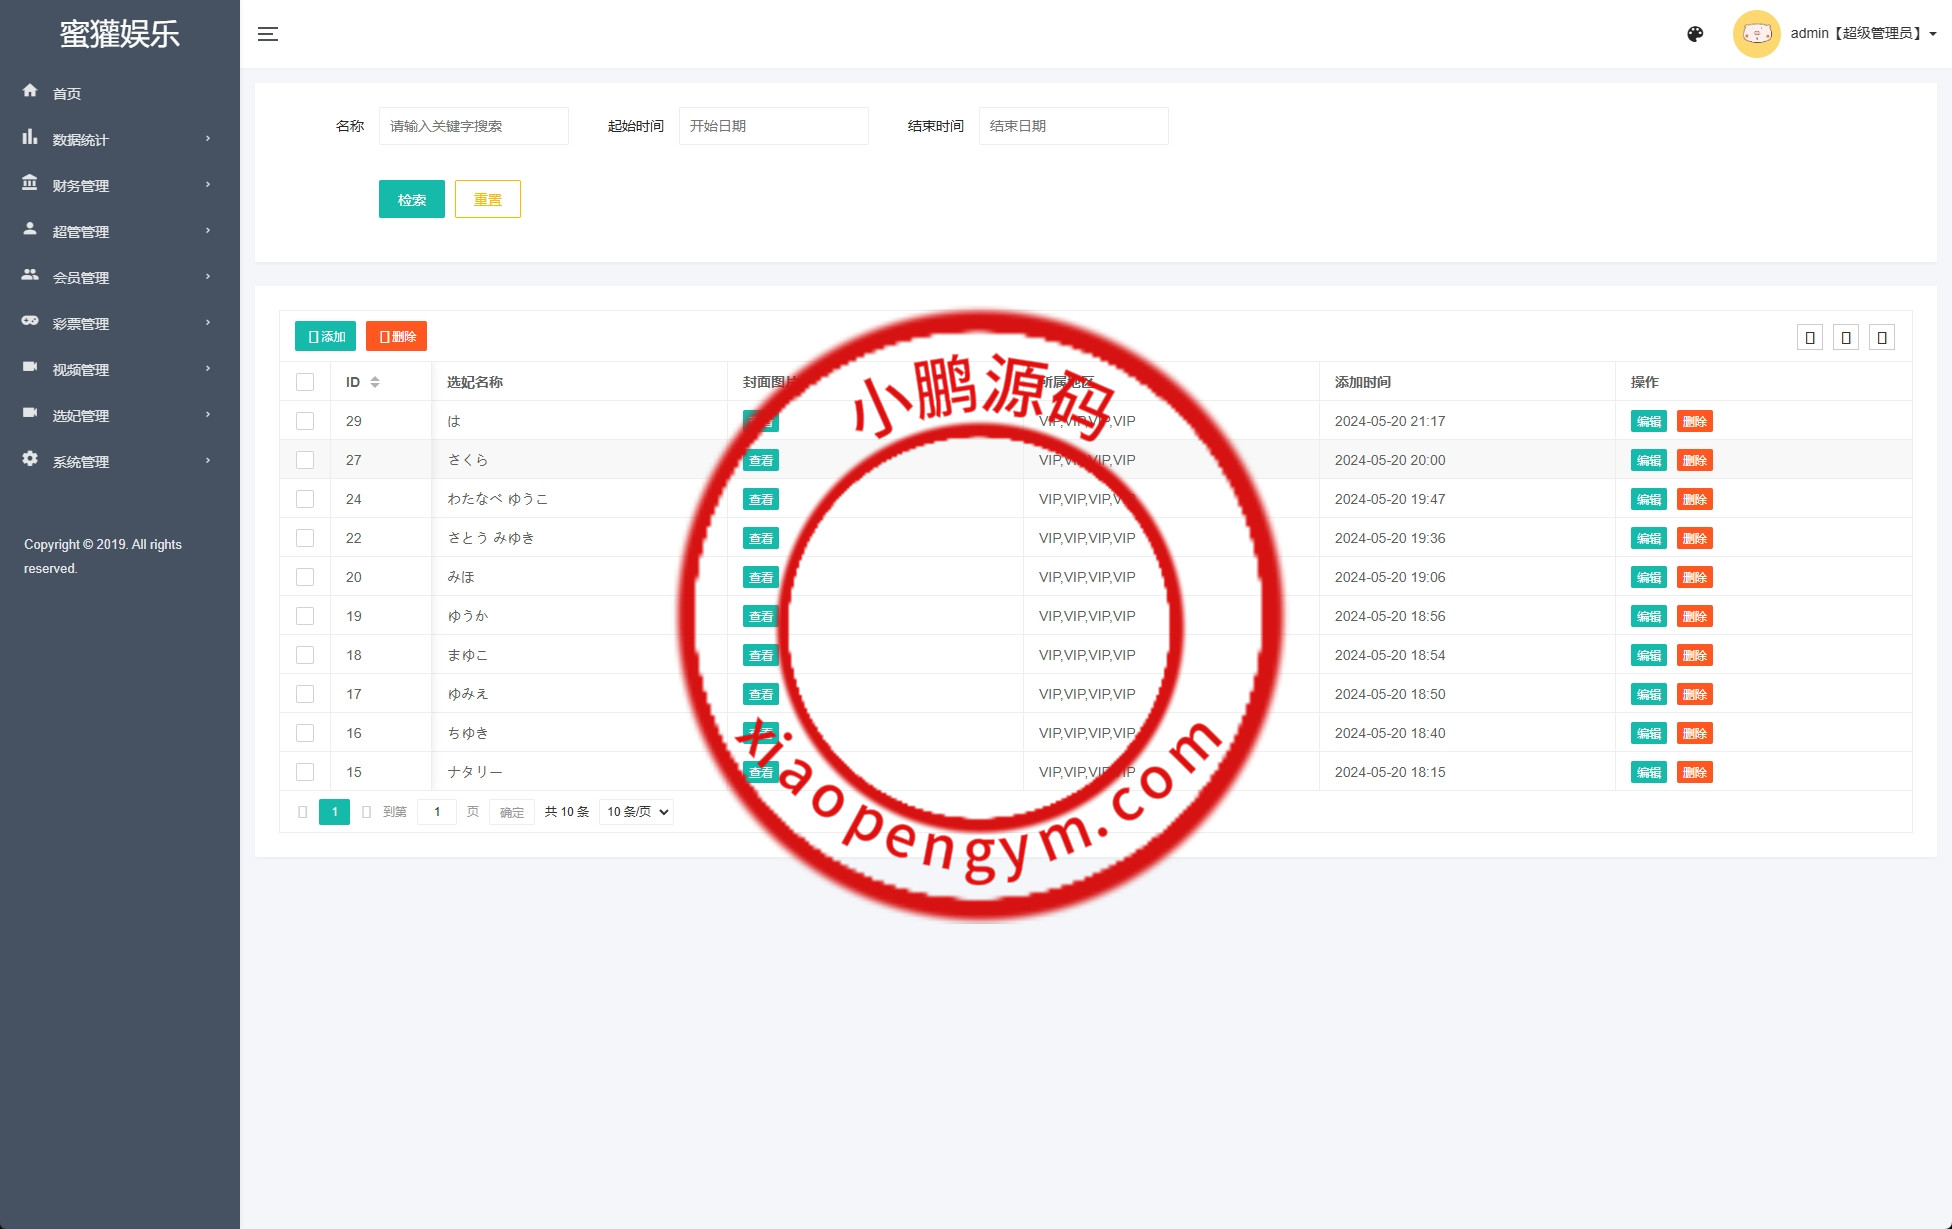Select the 首页 home icon in sidebar
Image resolution: width=1952 pixels, height=1229 pixels.
tap(30, 93)
